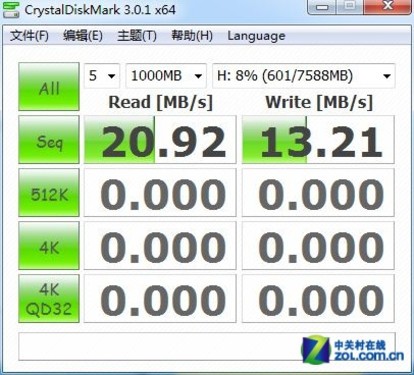Start the Seq benchmark test

[49, 139]
